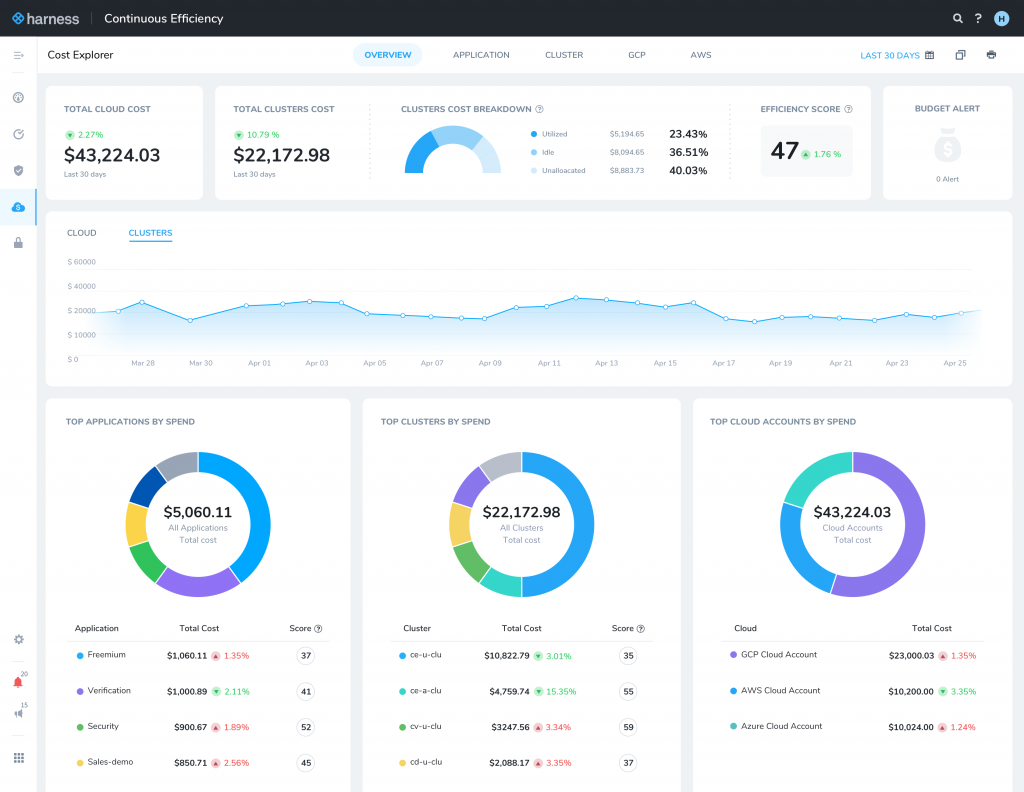Collapse the sidebar with the hamburger icon
The width and height of the screenshot is (1024, 792).
[17, 55]
